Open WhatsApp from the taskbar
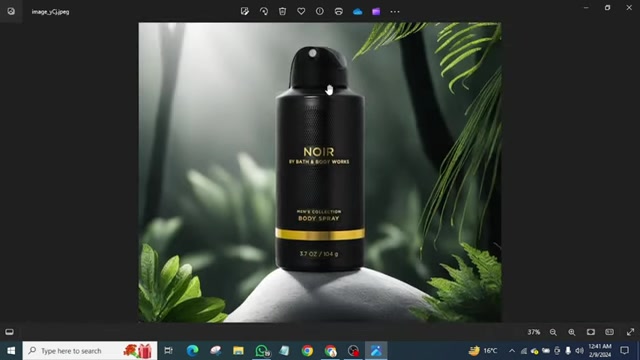640x360 pixels. pos(262,351)
